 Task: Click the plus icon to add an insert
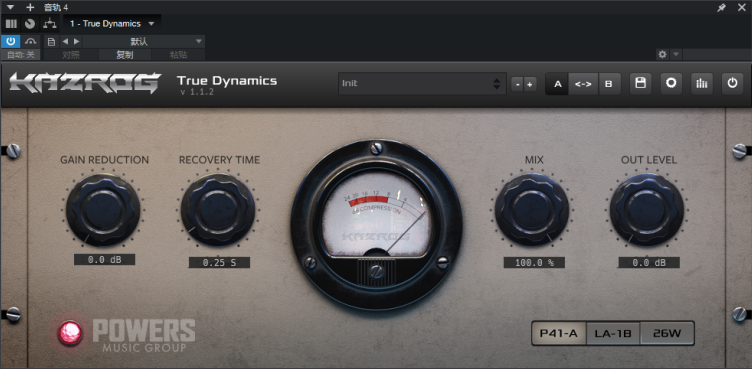(x=30, y=7)
